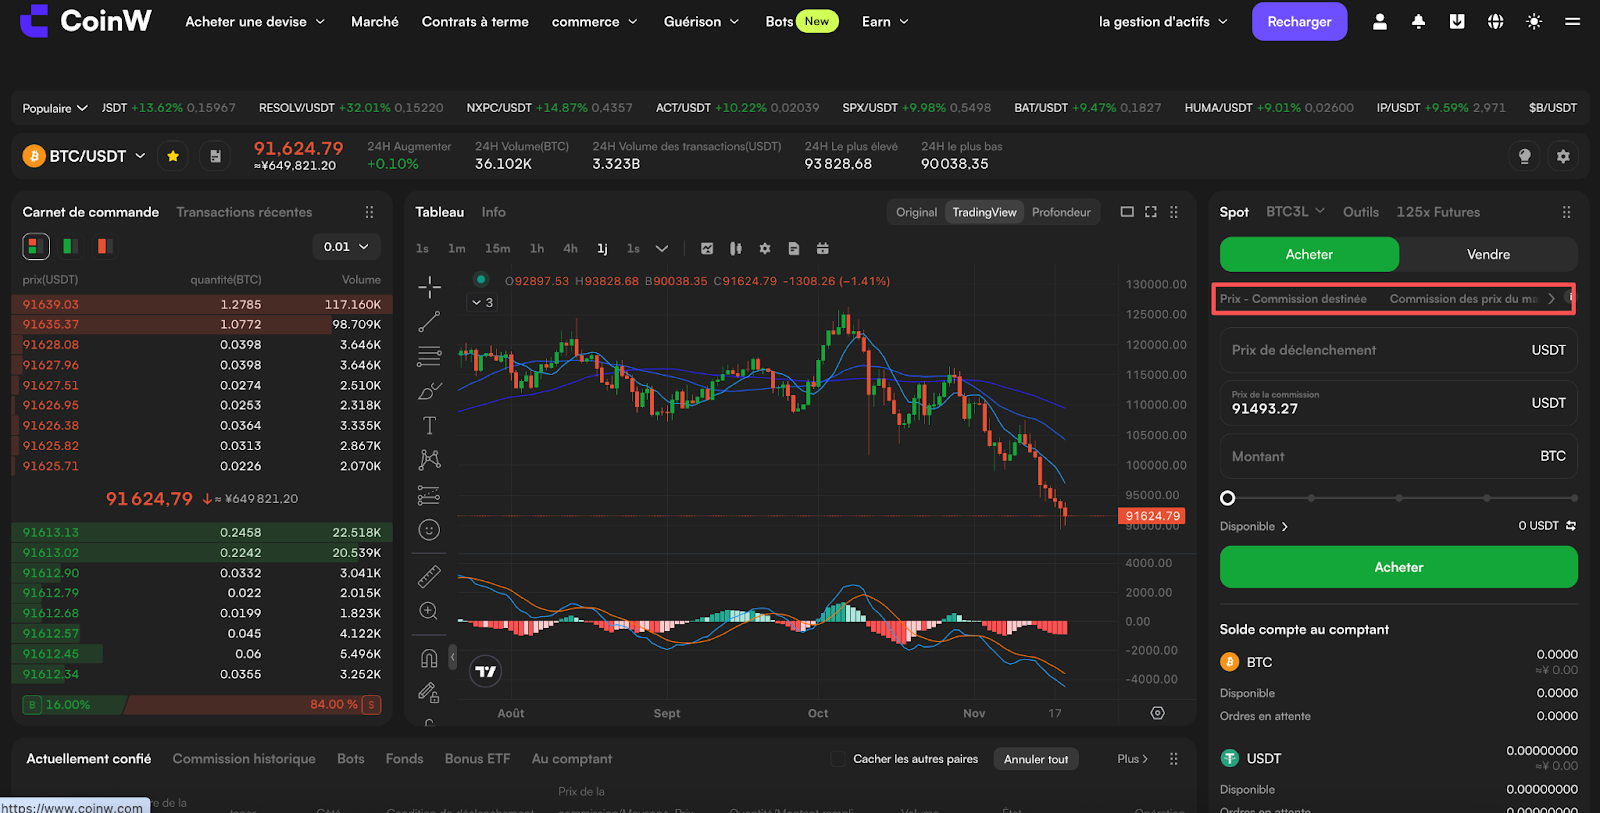Show only buy orders in order book
Image resolution: width=1600 pixels, height=813 pixels.
(70, 246)
